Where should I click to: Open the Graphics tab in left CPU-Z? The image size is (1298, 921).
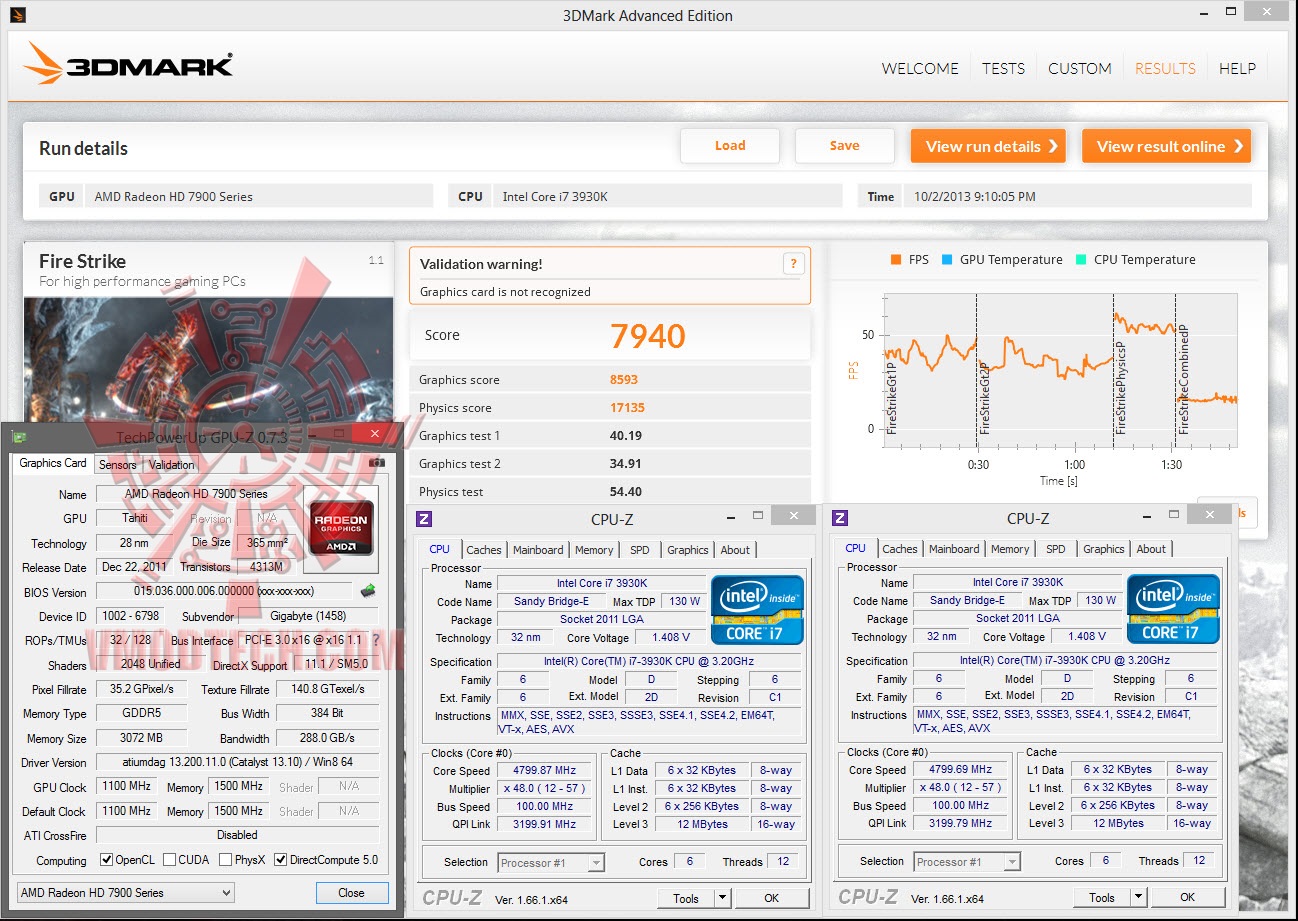688,550
